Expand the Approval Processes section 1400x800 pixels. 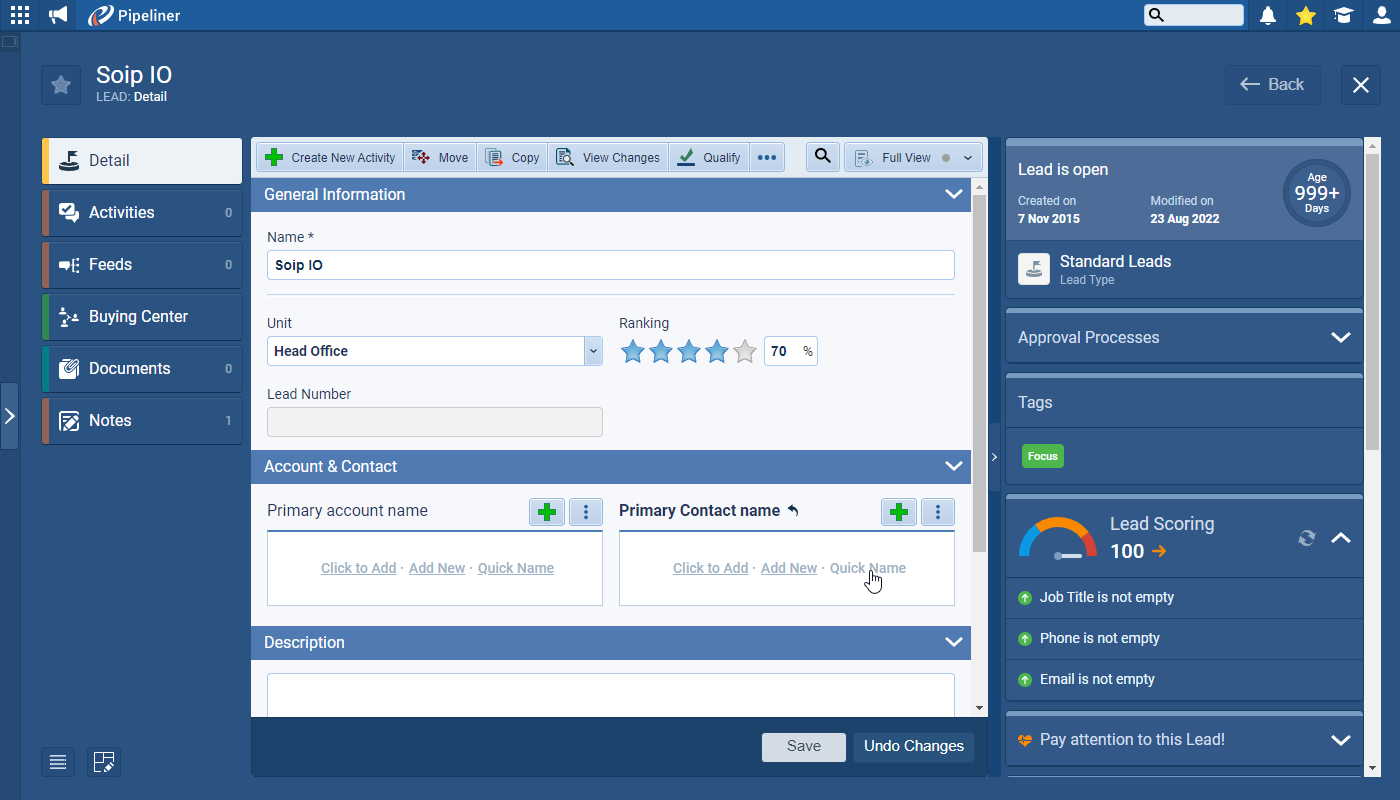(1340, 338)
